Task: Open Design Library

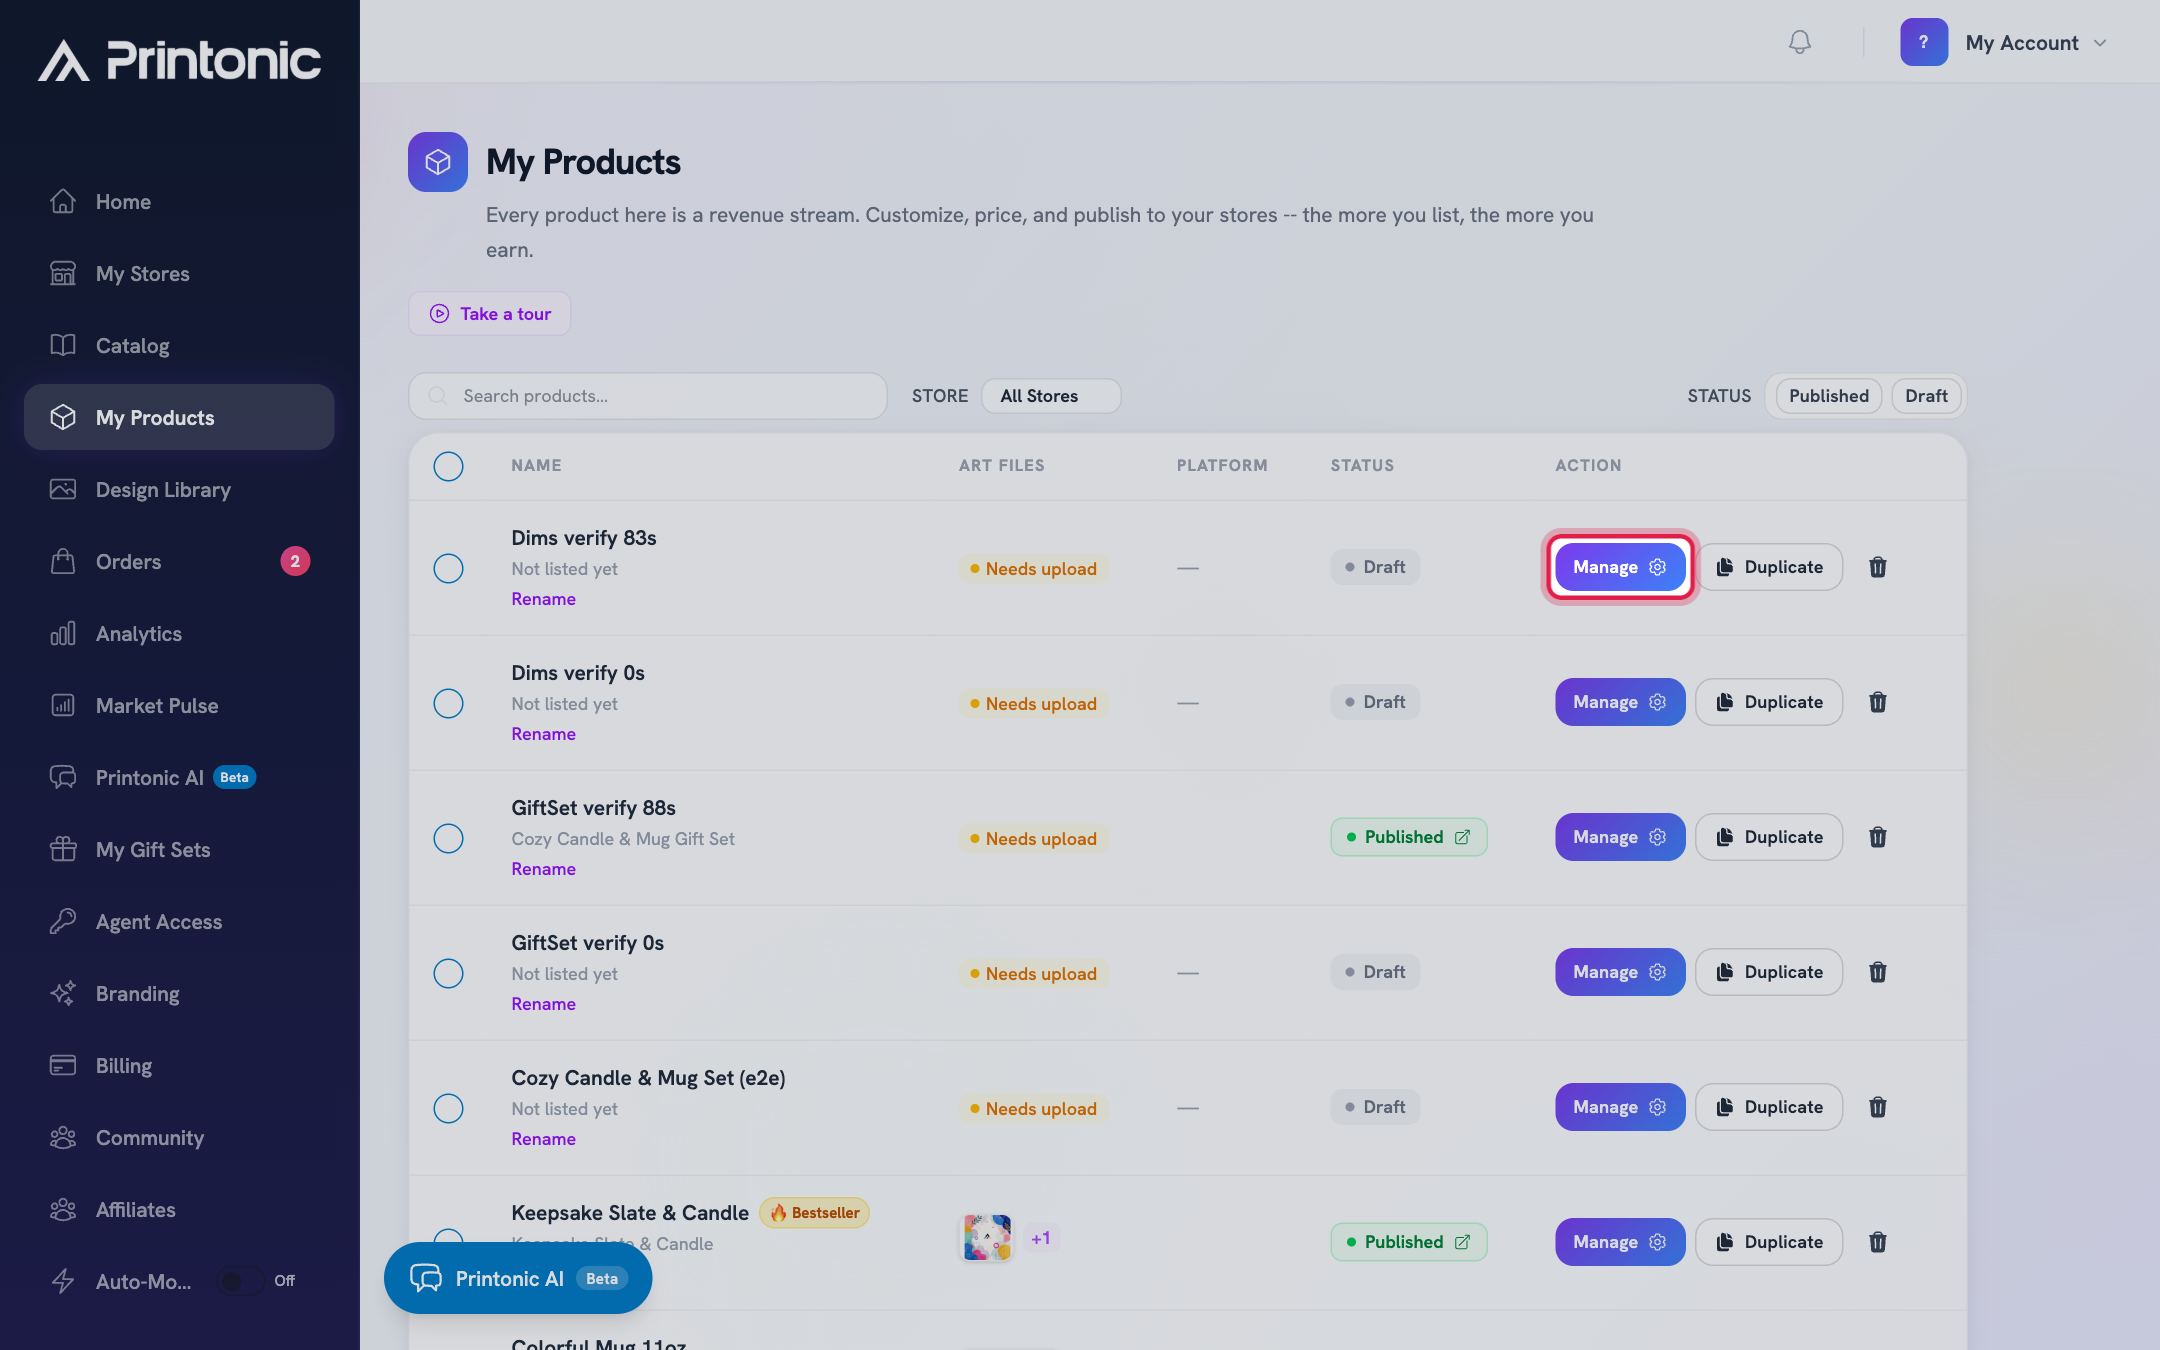Action: point(179,490)
